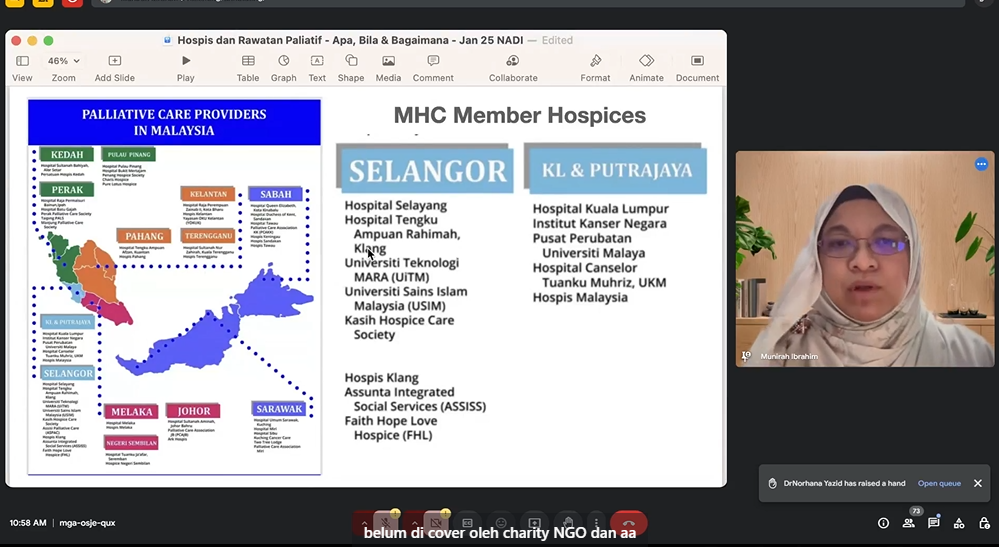Dismiss the raised hand notification
The height and width of the screenshot is (547, 999).
(978, 483)
